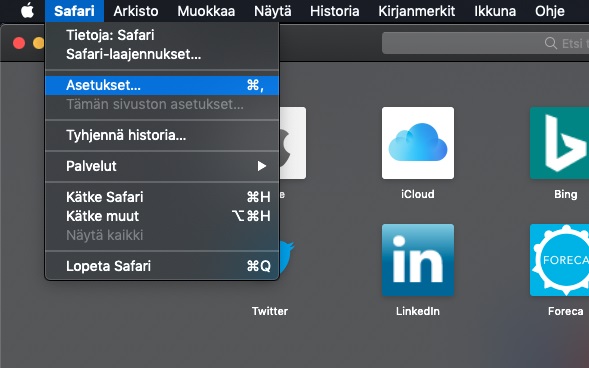
Task: Select Tietoja: Safari menu entry
Action: (x=162, y=35)
